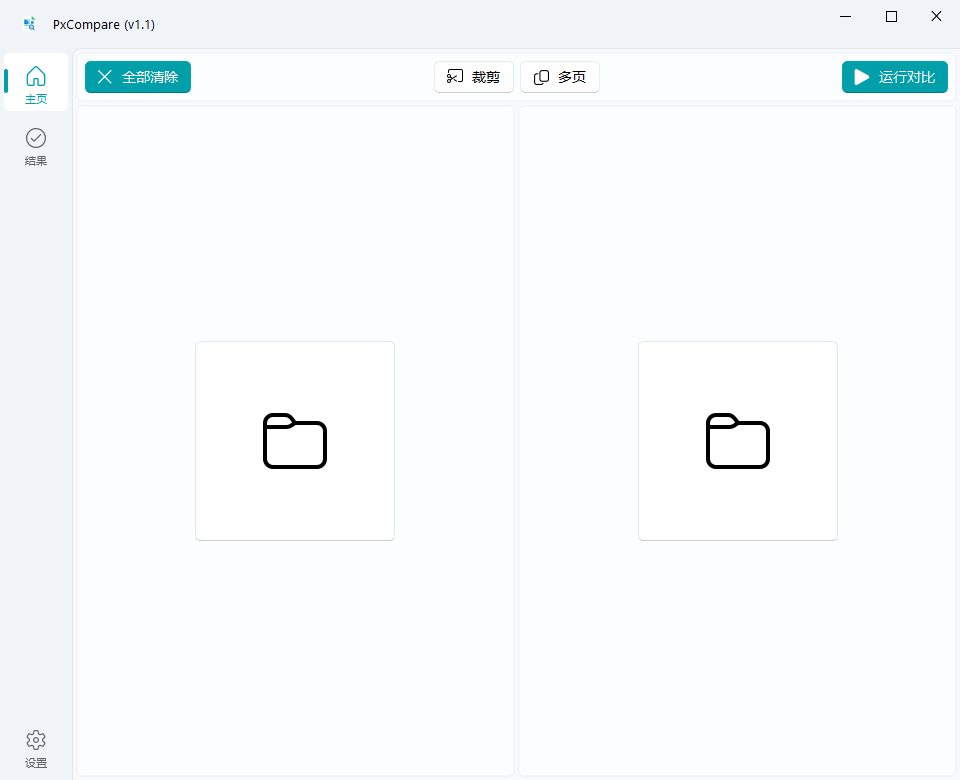Minimize the PxCompare window
The width and height of the screenshot is (960, 780).
(x=846, y=17)
